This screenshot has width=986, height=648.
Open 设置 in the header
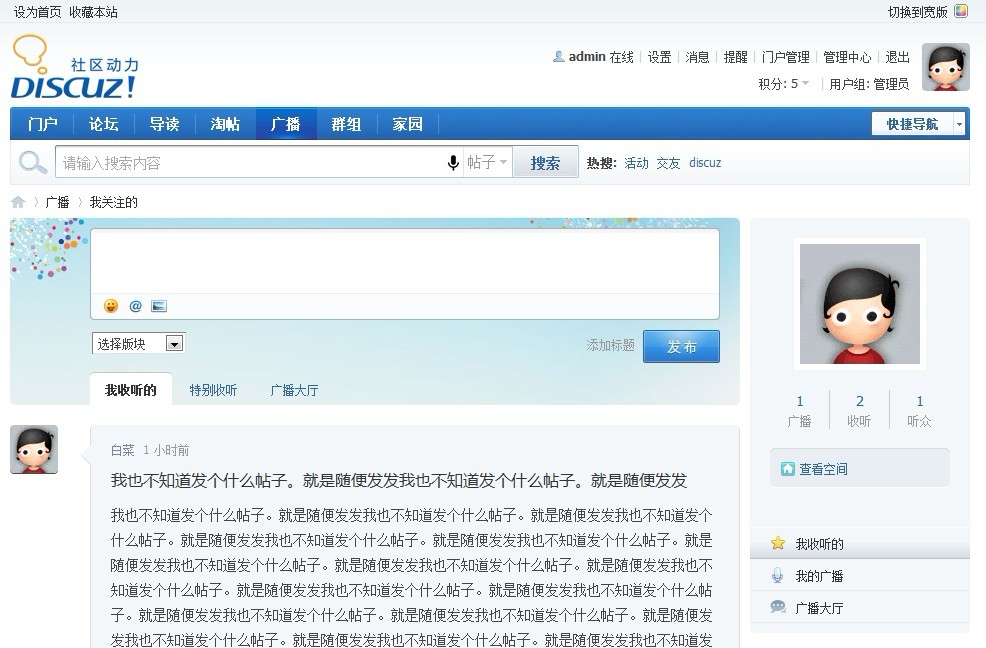(x=660, y=57)
